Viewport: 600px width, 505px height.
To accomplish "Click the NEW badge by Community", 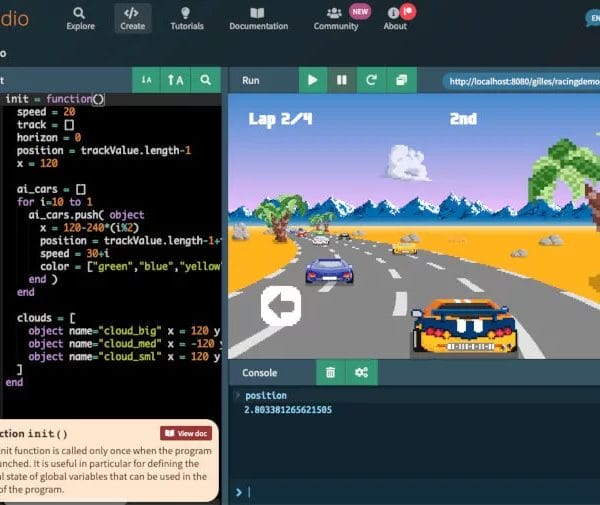I will click(x=360, y=11).
